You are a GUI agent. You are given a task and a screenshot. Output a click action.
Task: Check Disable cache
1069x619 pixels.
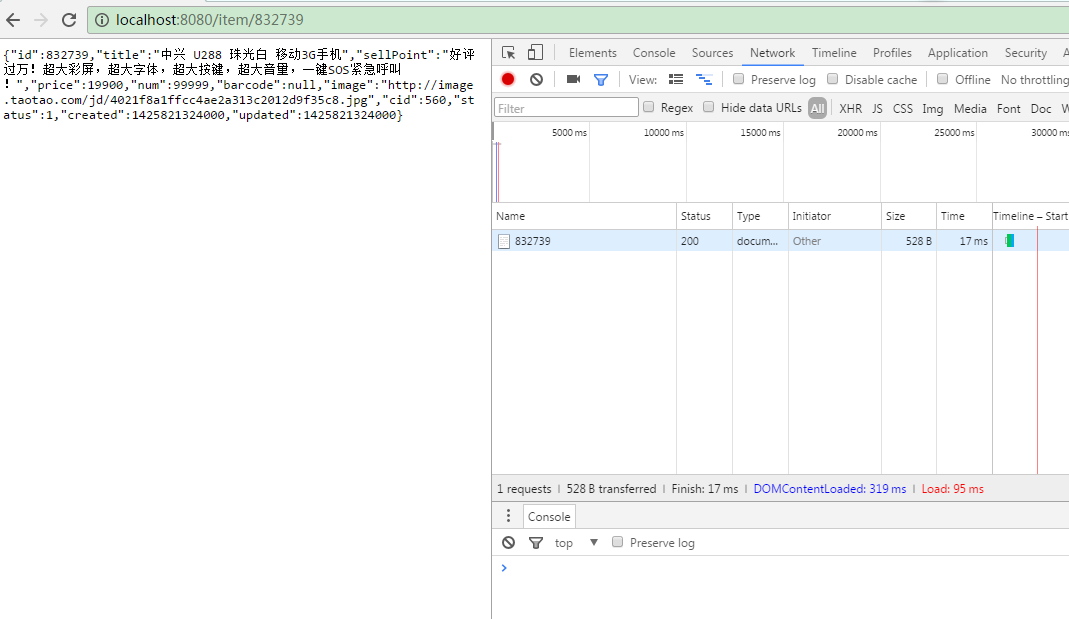click(832, 79)
